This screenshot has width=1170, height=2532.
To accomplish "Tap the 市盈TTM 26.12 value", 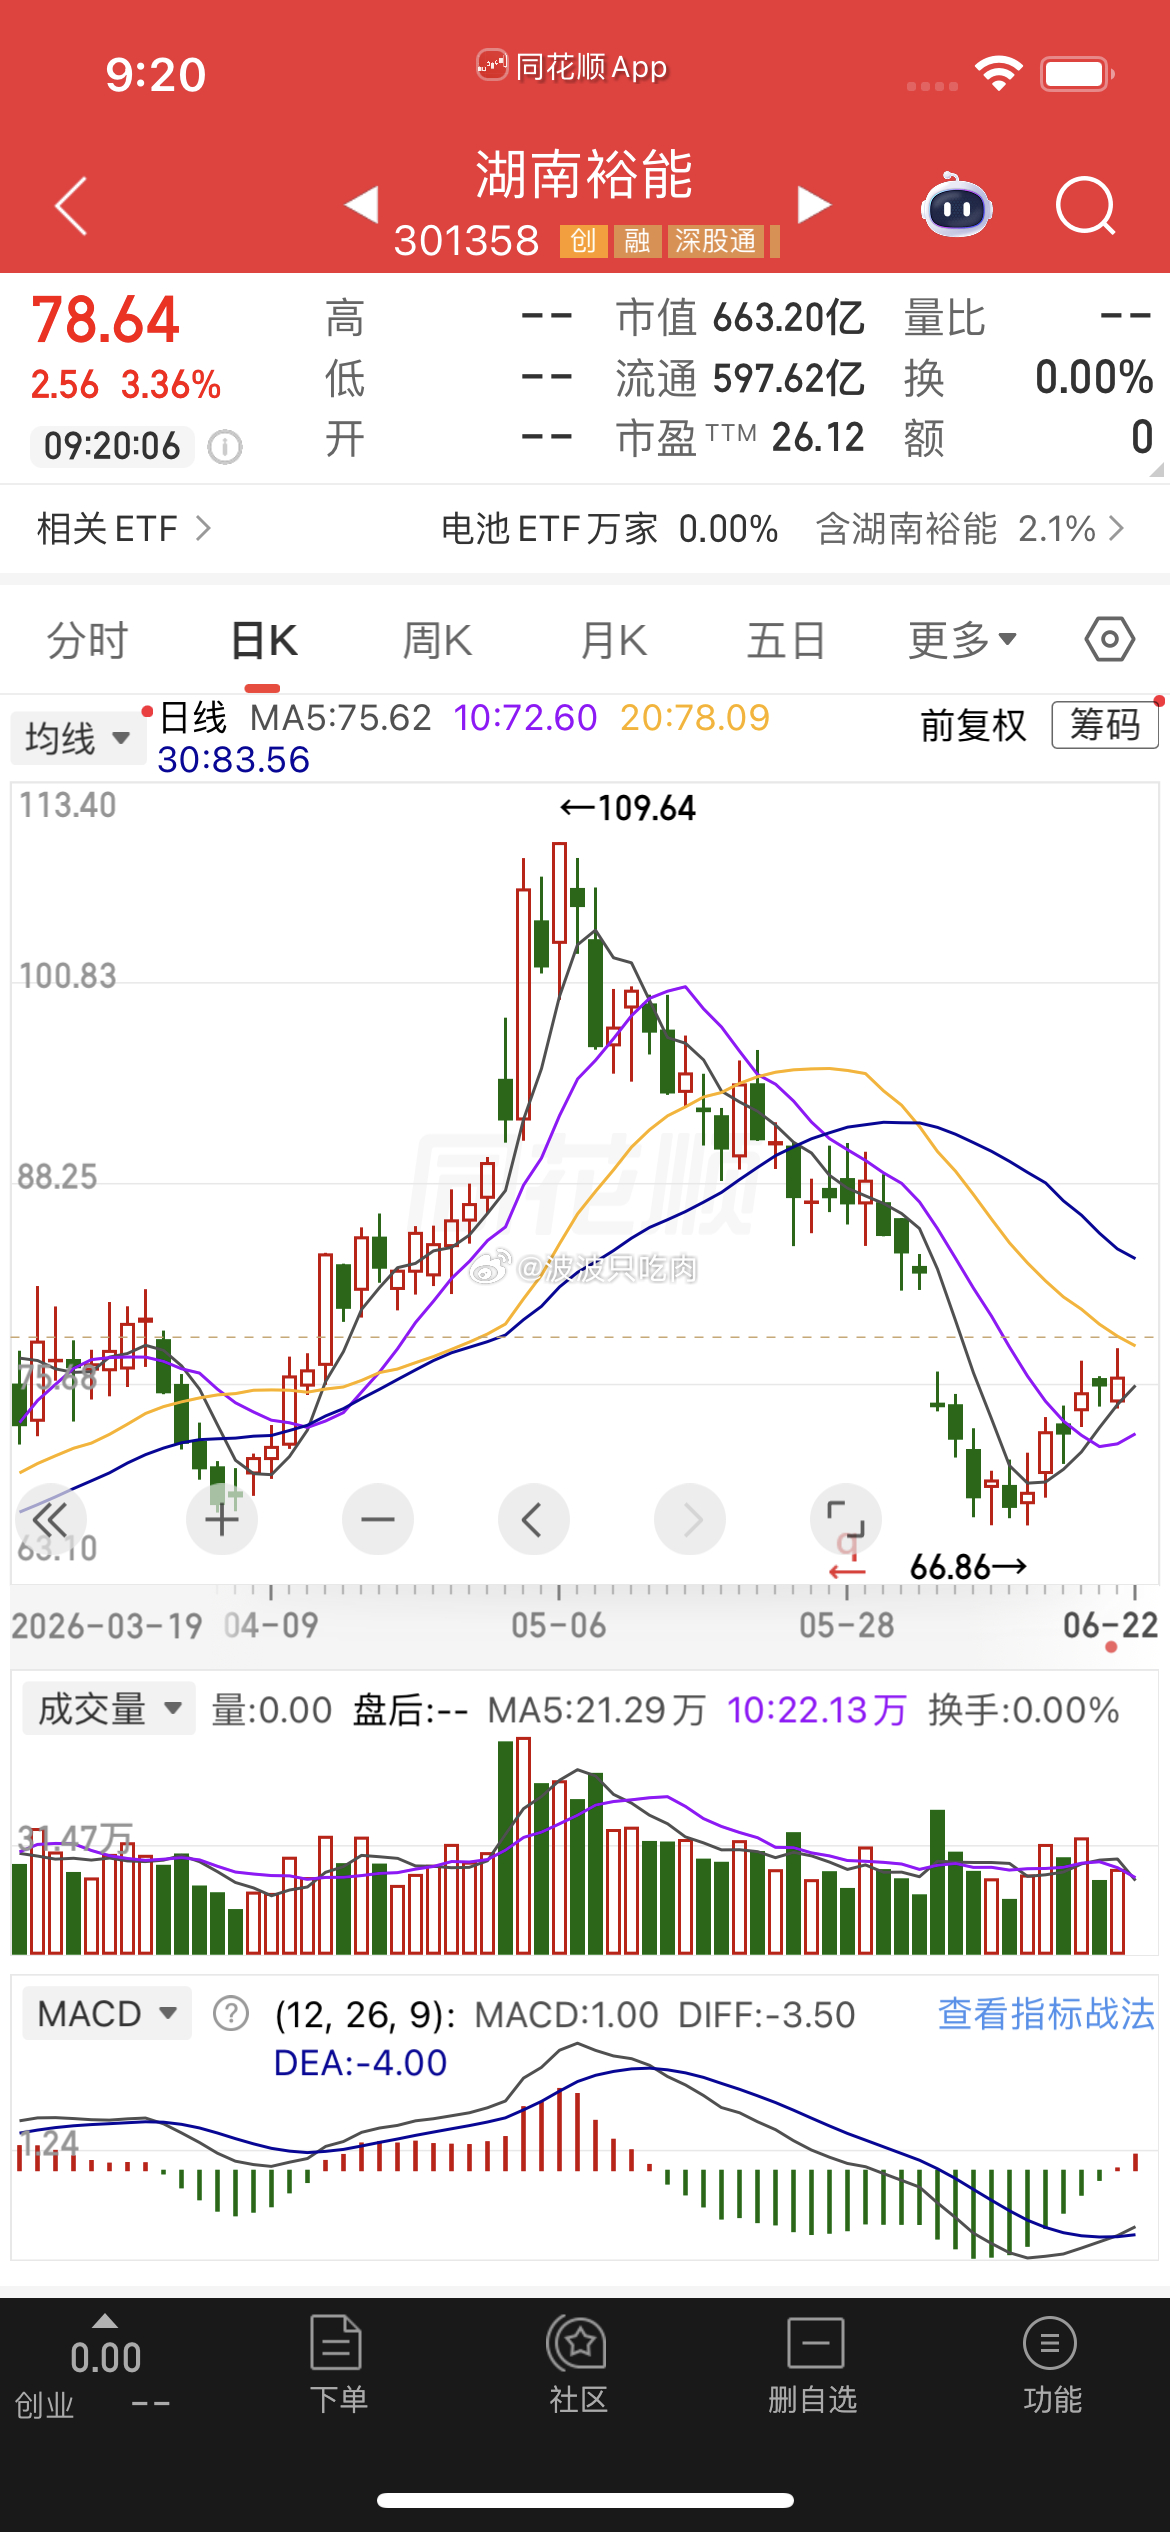I will pyautogui.click(x=740, y=438).
